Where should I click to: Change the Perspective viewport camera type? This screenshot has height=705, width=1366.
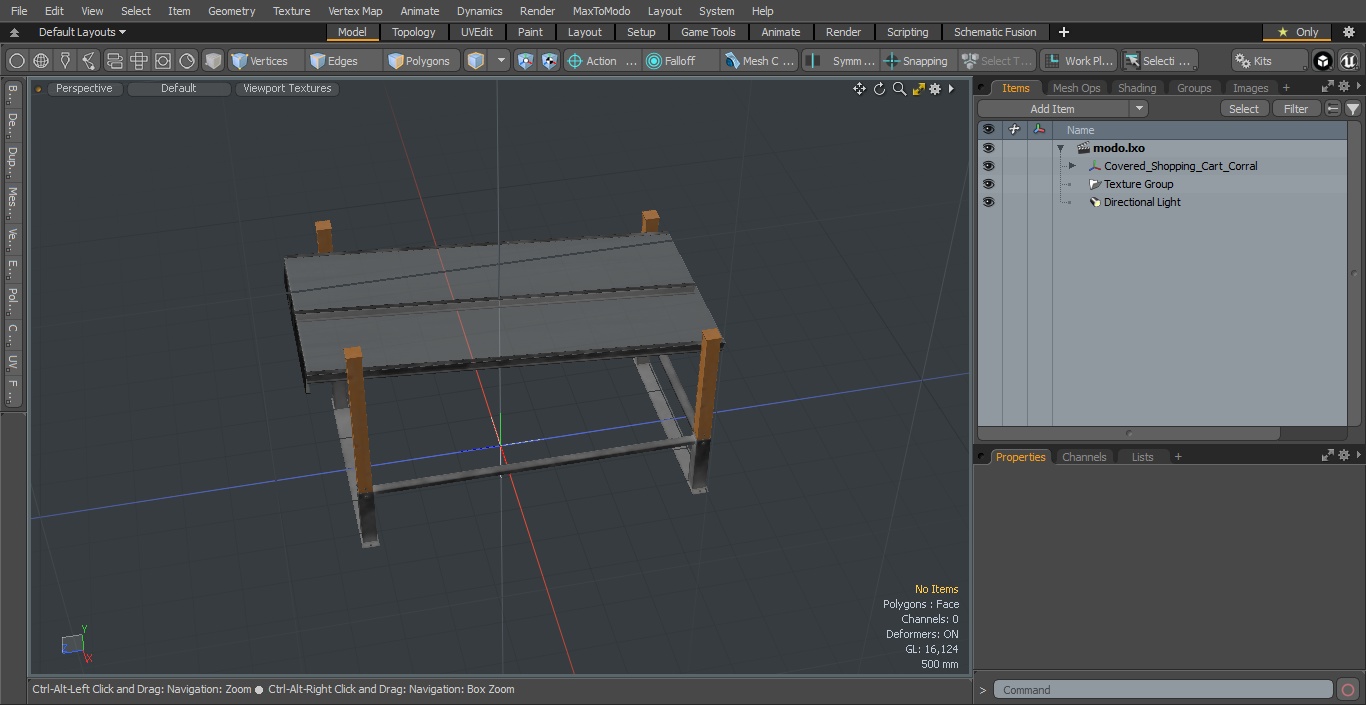click(84, 88)
